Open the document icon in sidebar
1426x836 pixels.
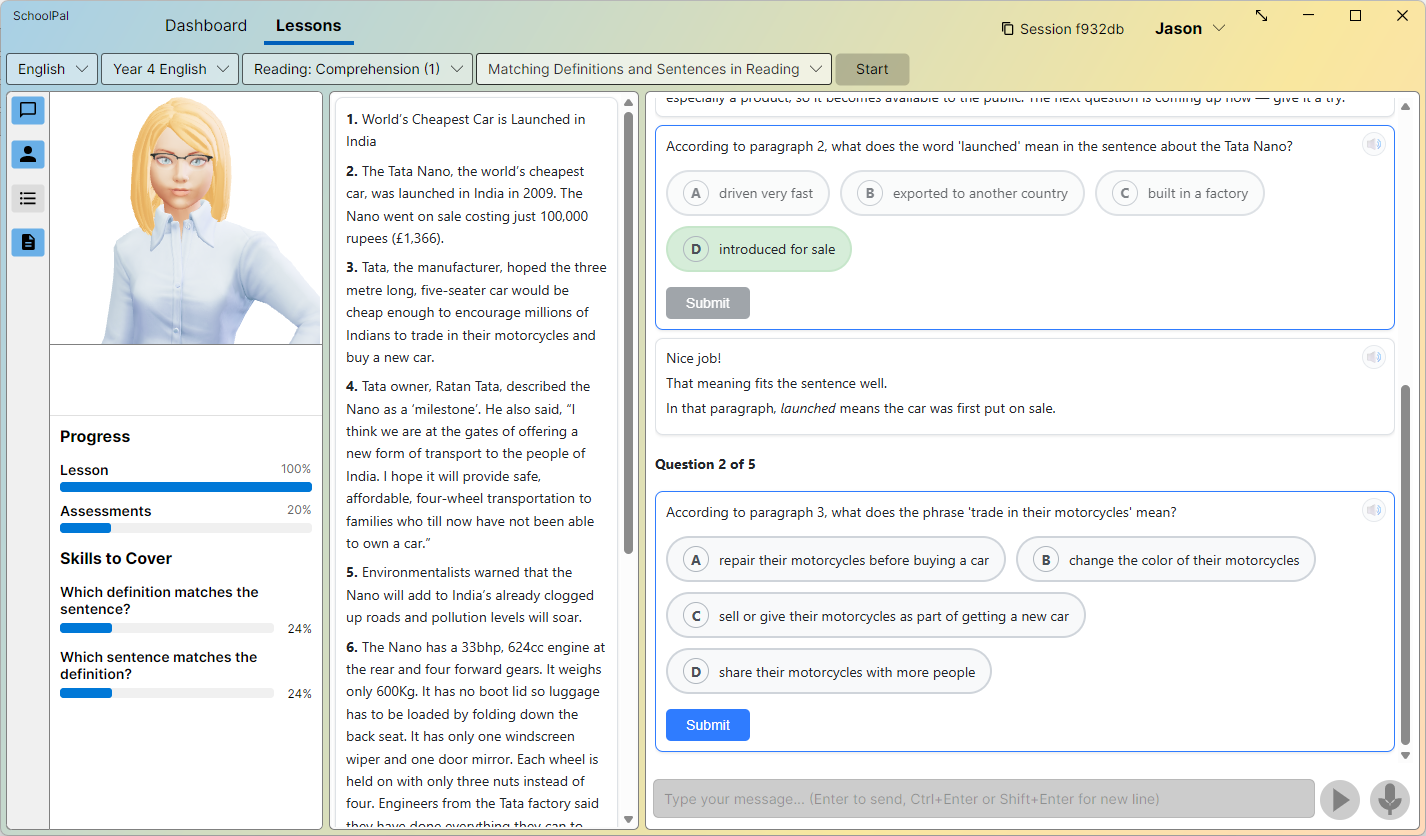coord(28,242)
